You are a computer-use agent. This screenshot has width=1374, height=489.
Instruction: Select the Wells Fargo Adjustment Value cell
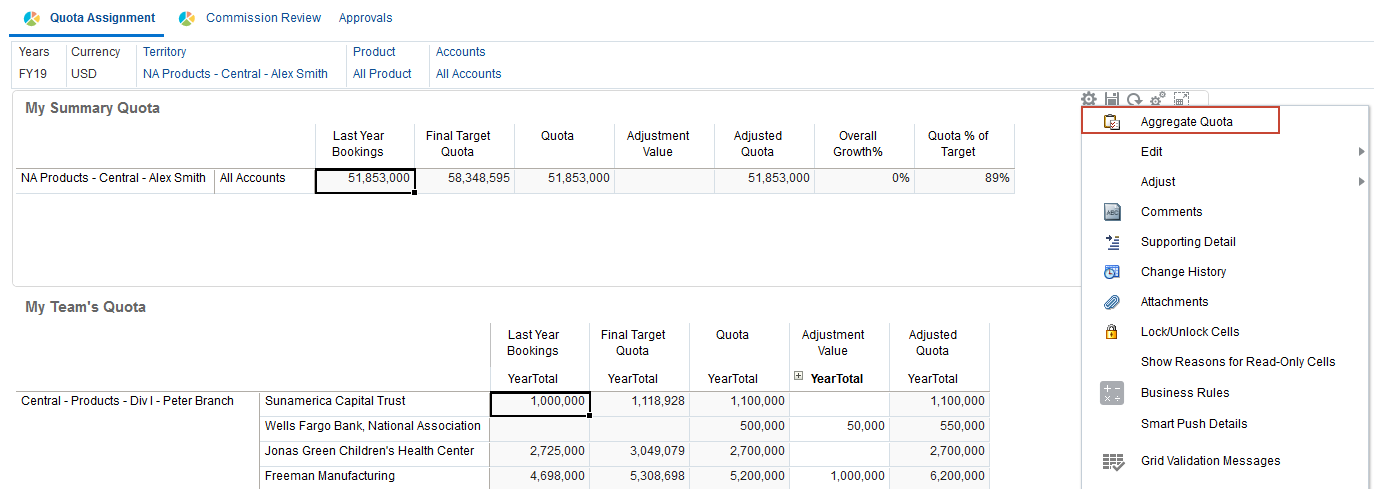839,426
